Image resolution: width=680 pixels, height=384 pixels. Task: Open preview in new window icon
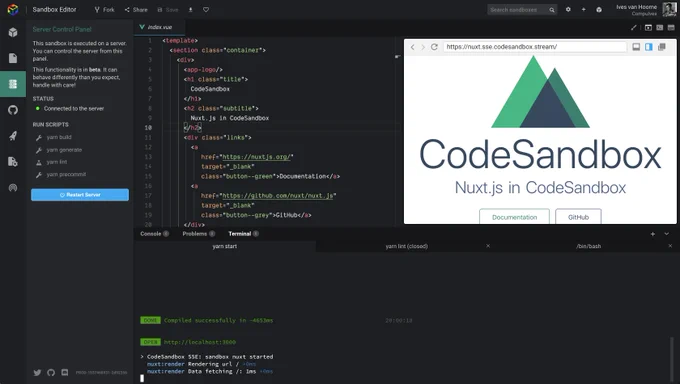(x=662, y=47)
